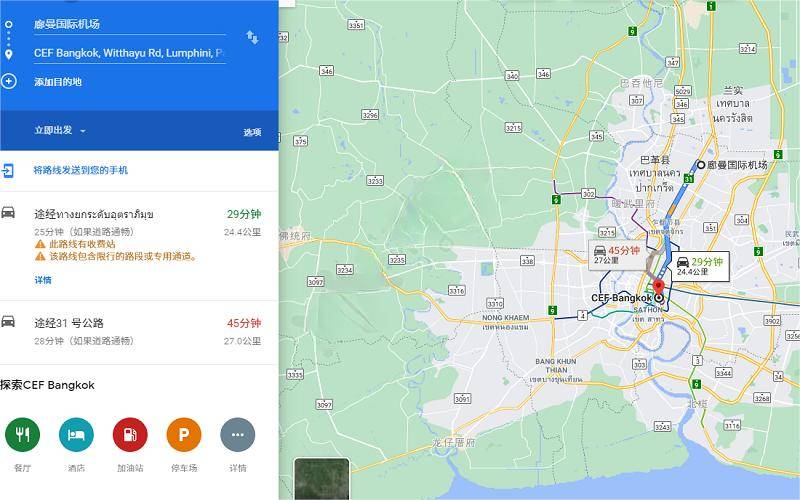The width and height of the screenshot is (800, 500).
Task: Select the Hotels bed icon
Action: click(77, 435)
